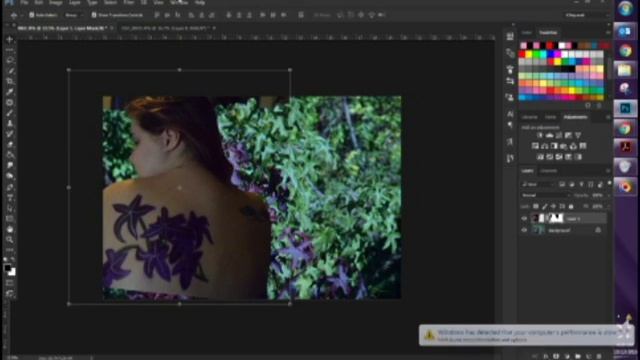Add a Curves adjustment
Viewport: 640px width, 360px height.
(559, 135)
